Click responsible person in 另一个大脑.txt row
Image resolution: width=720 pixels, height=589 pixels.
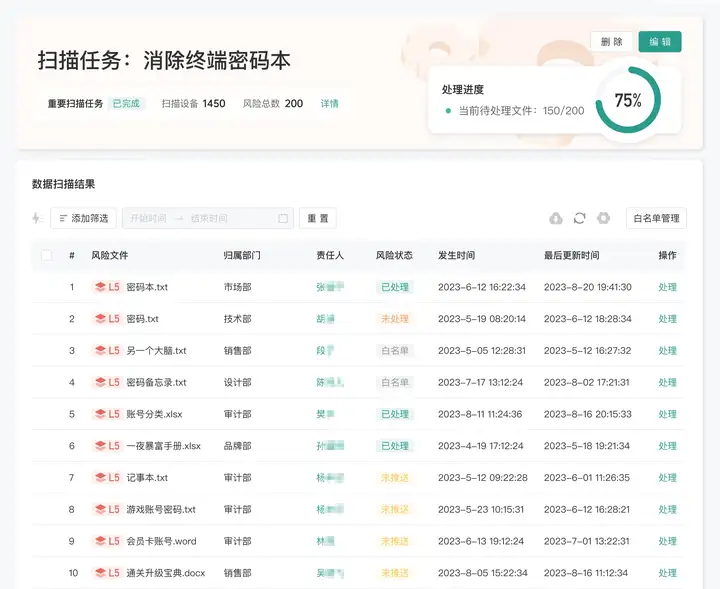point(325,350)
